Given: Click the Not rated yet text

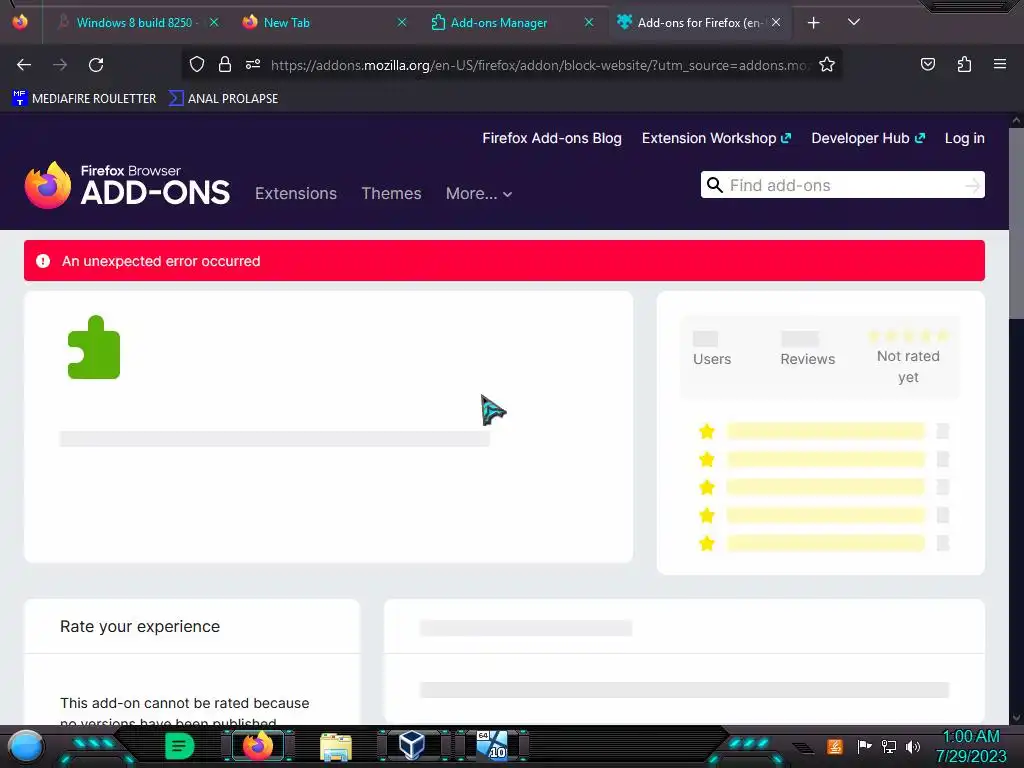Looking at the screenshot, I should 908,366.
